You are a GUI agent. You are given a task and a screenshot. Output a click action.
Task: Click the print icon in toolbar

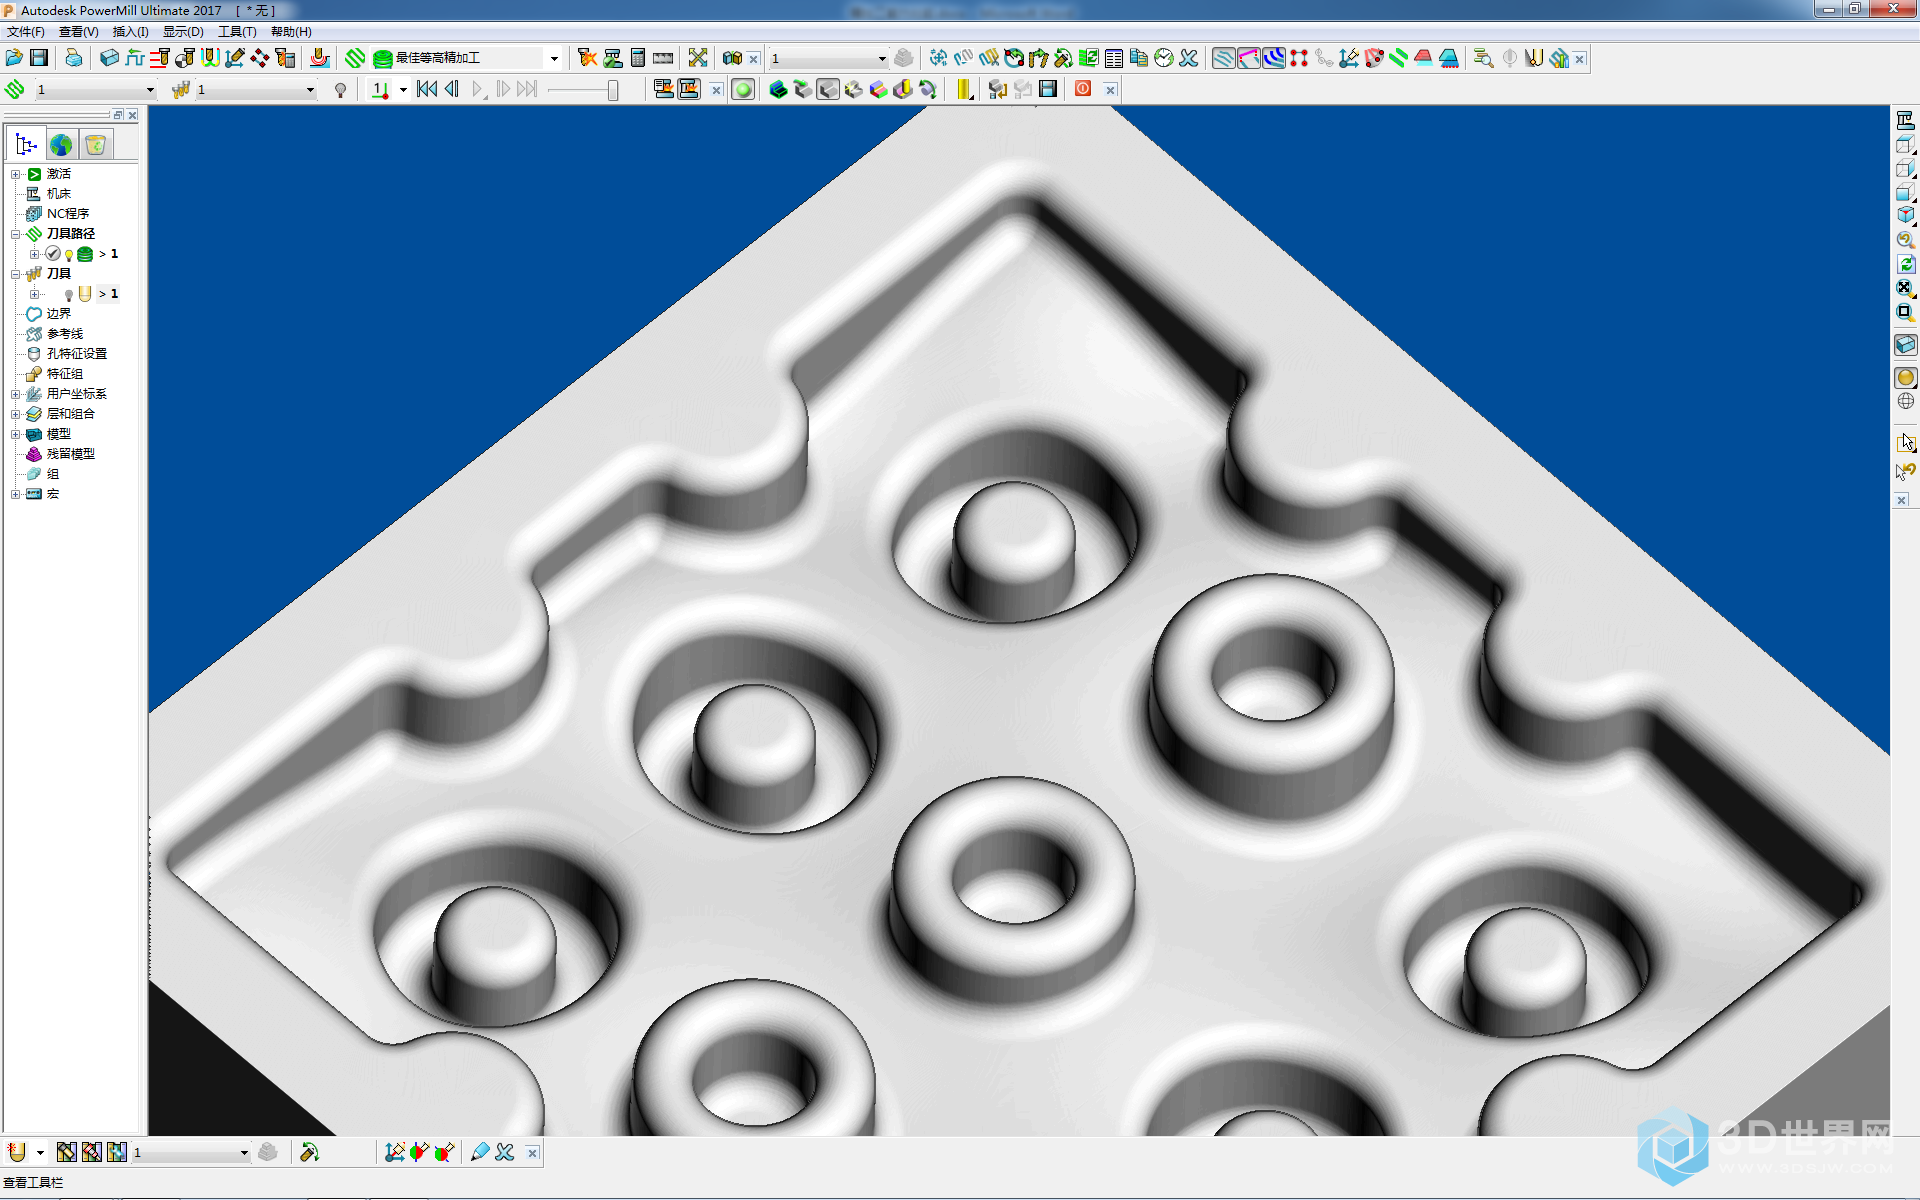(x=74, y=58)
